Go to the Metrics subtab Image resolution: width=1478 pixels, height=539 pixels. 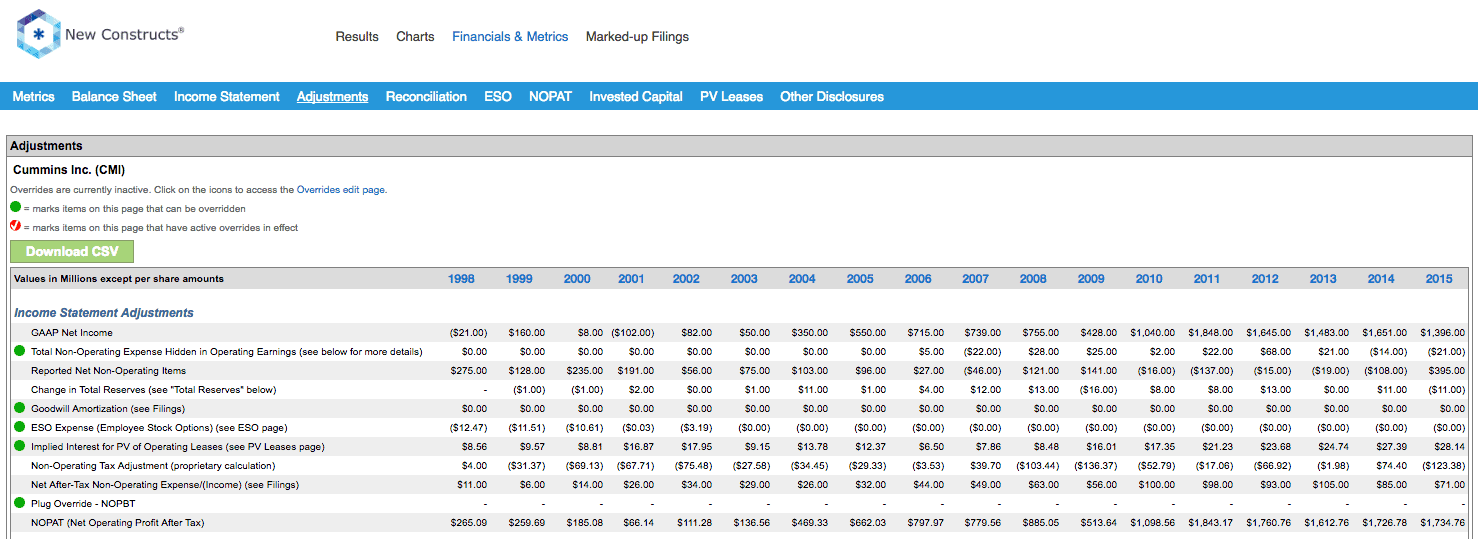(33, 97)
